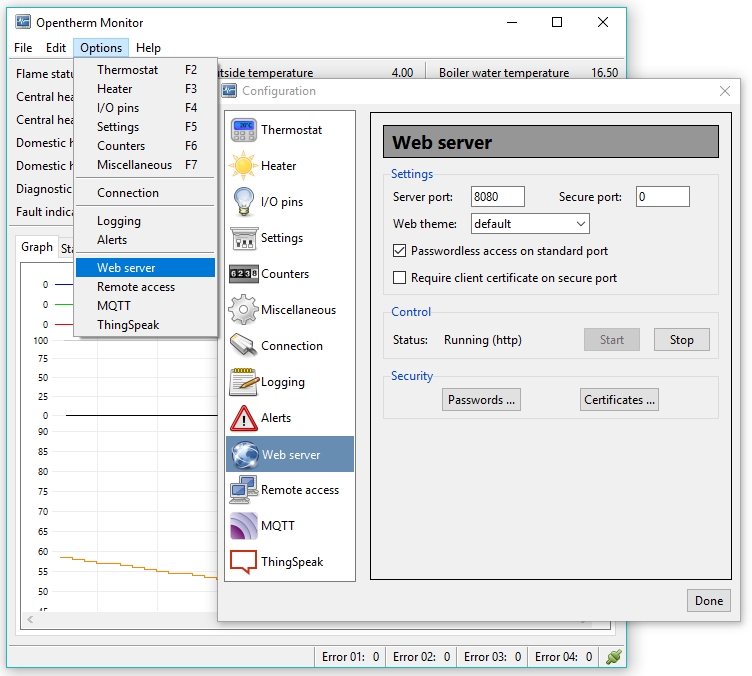Image resolution: width=752 pixels, height=676 pixels.
Task: Select the MQTT purple signal icon
Action: 244,526
